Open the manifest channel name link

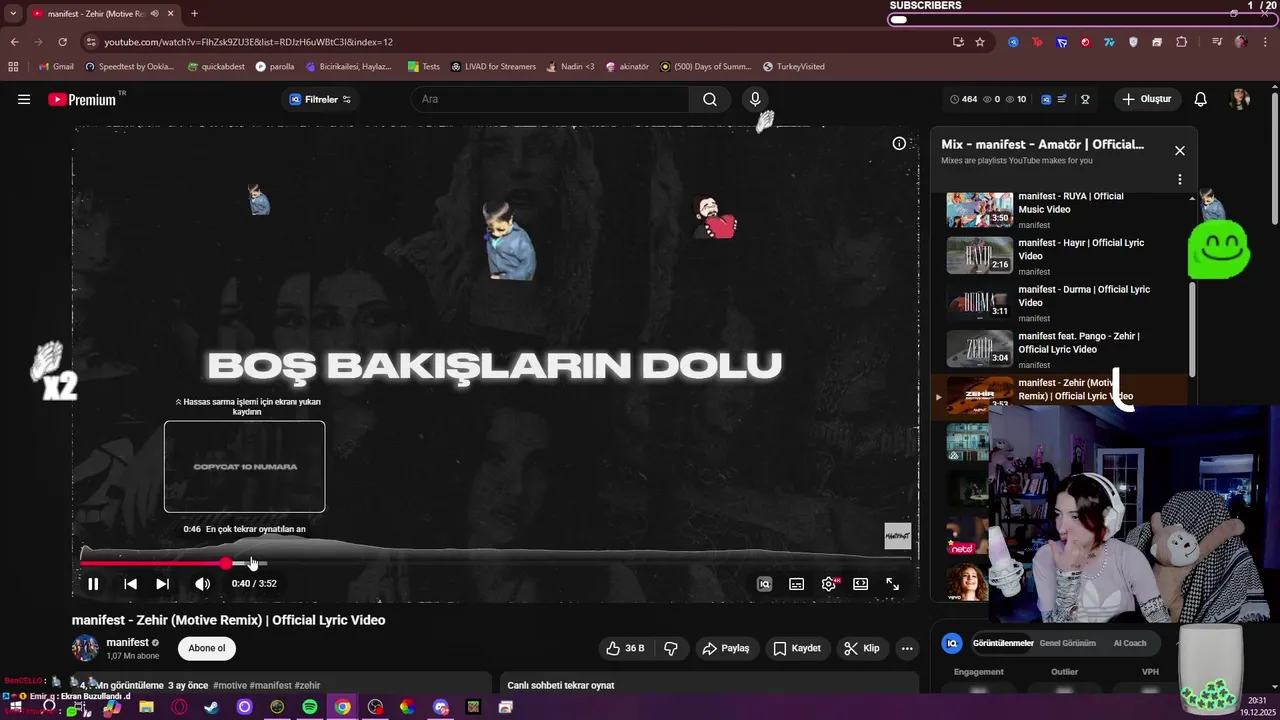pyautogui.click(x=128, y=642)
